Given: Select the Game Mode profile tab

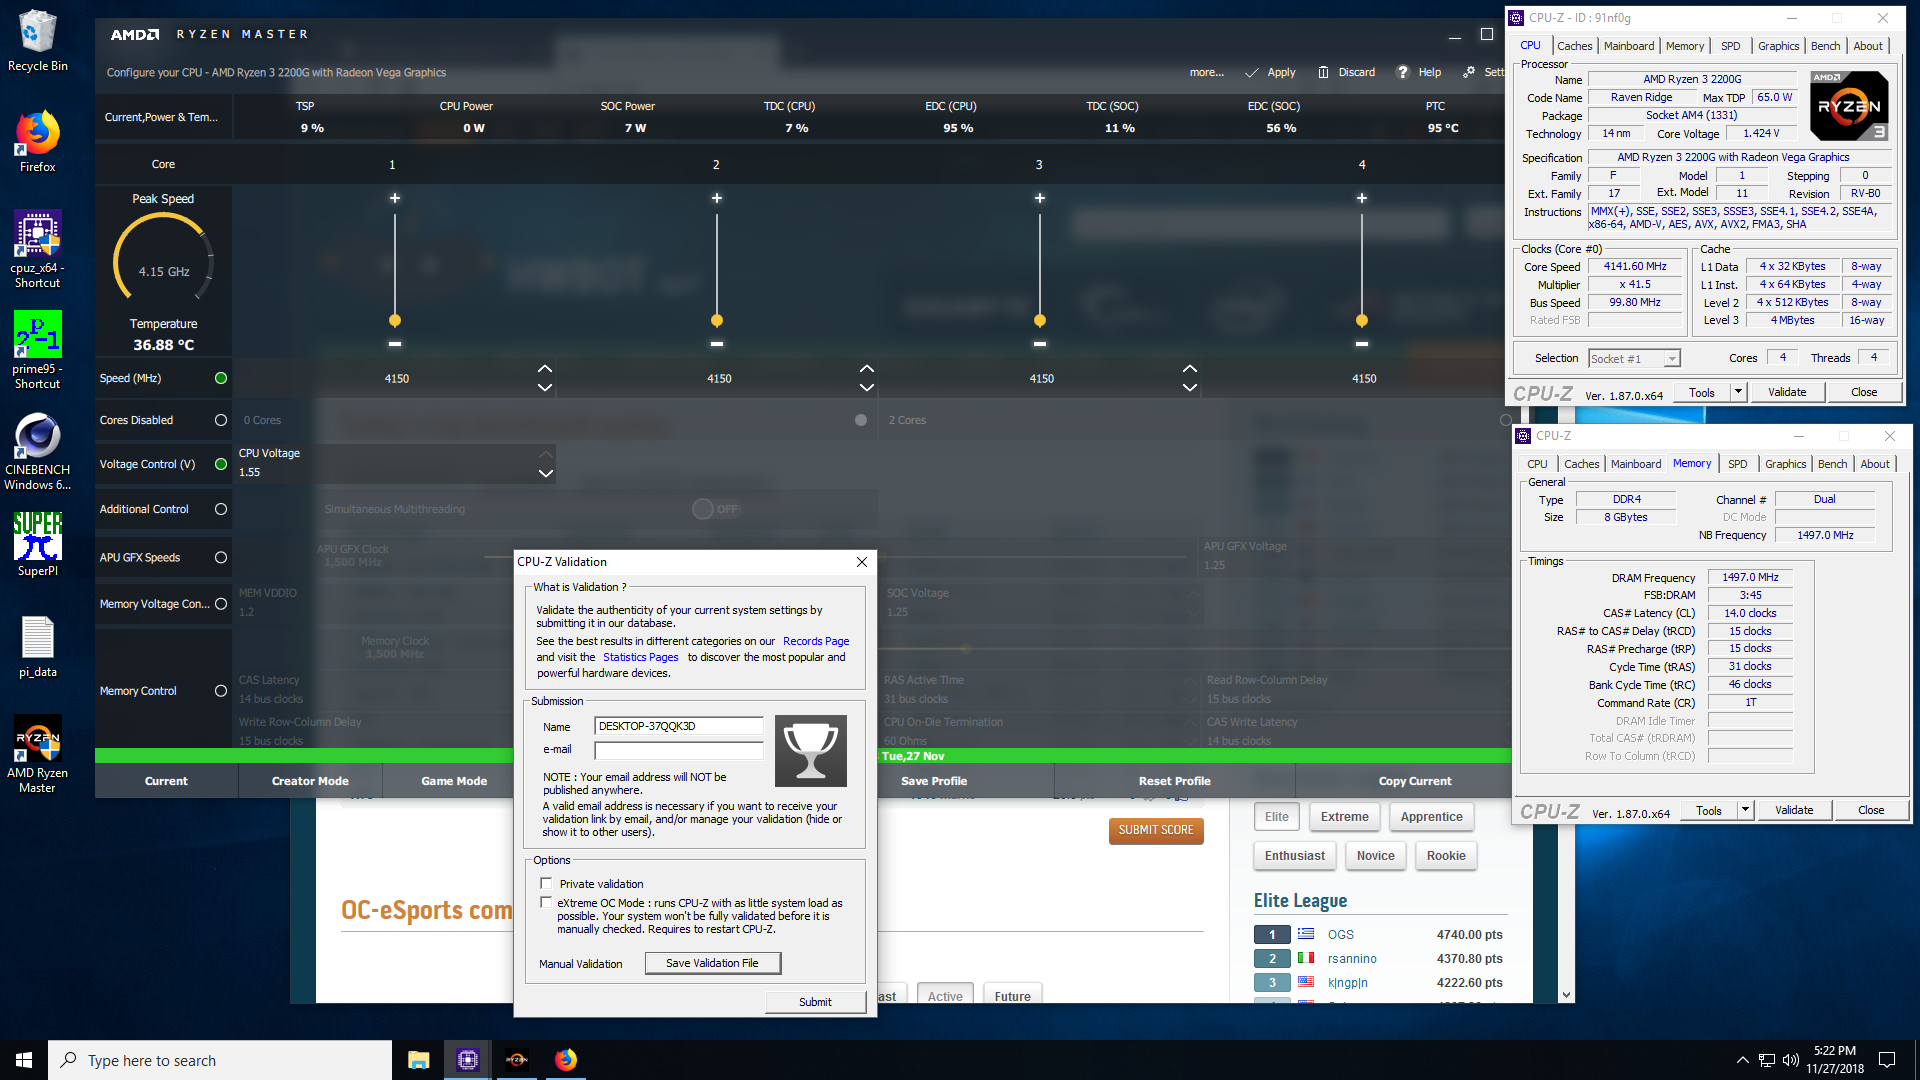Looking at the screenshot, I should tap(454, 781).
